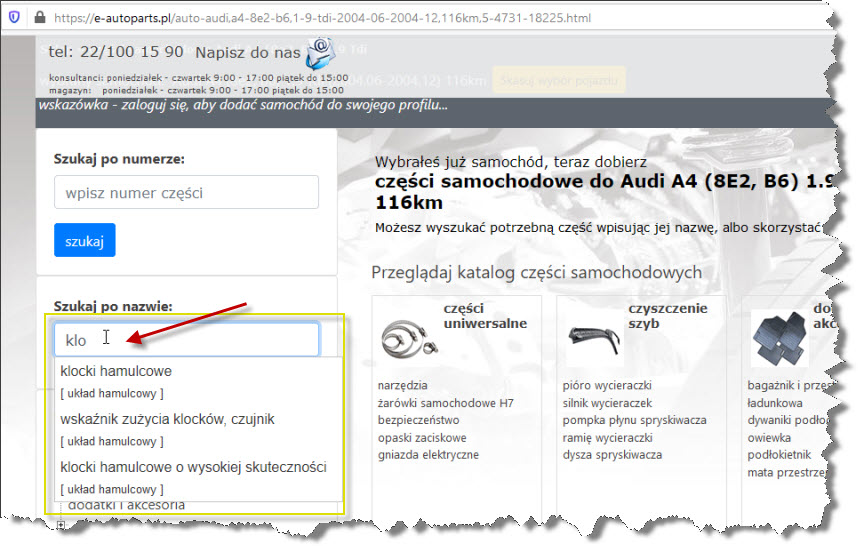This screenshot has height=546, width=858.
Task: Click the browser address bar URL
Action: click(x=322, y=18)
